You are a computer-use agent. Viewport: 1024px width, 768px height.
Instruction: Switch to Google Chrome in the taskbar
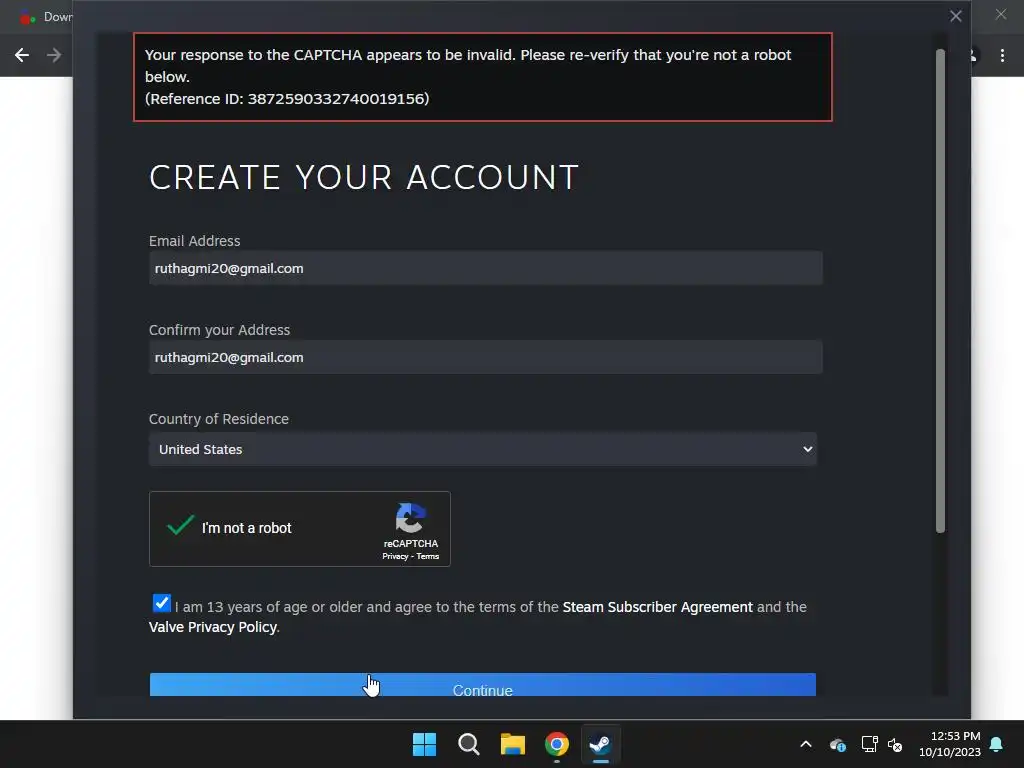coord(557,744)
